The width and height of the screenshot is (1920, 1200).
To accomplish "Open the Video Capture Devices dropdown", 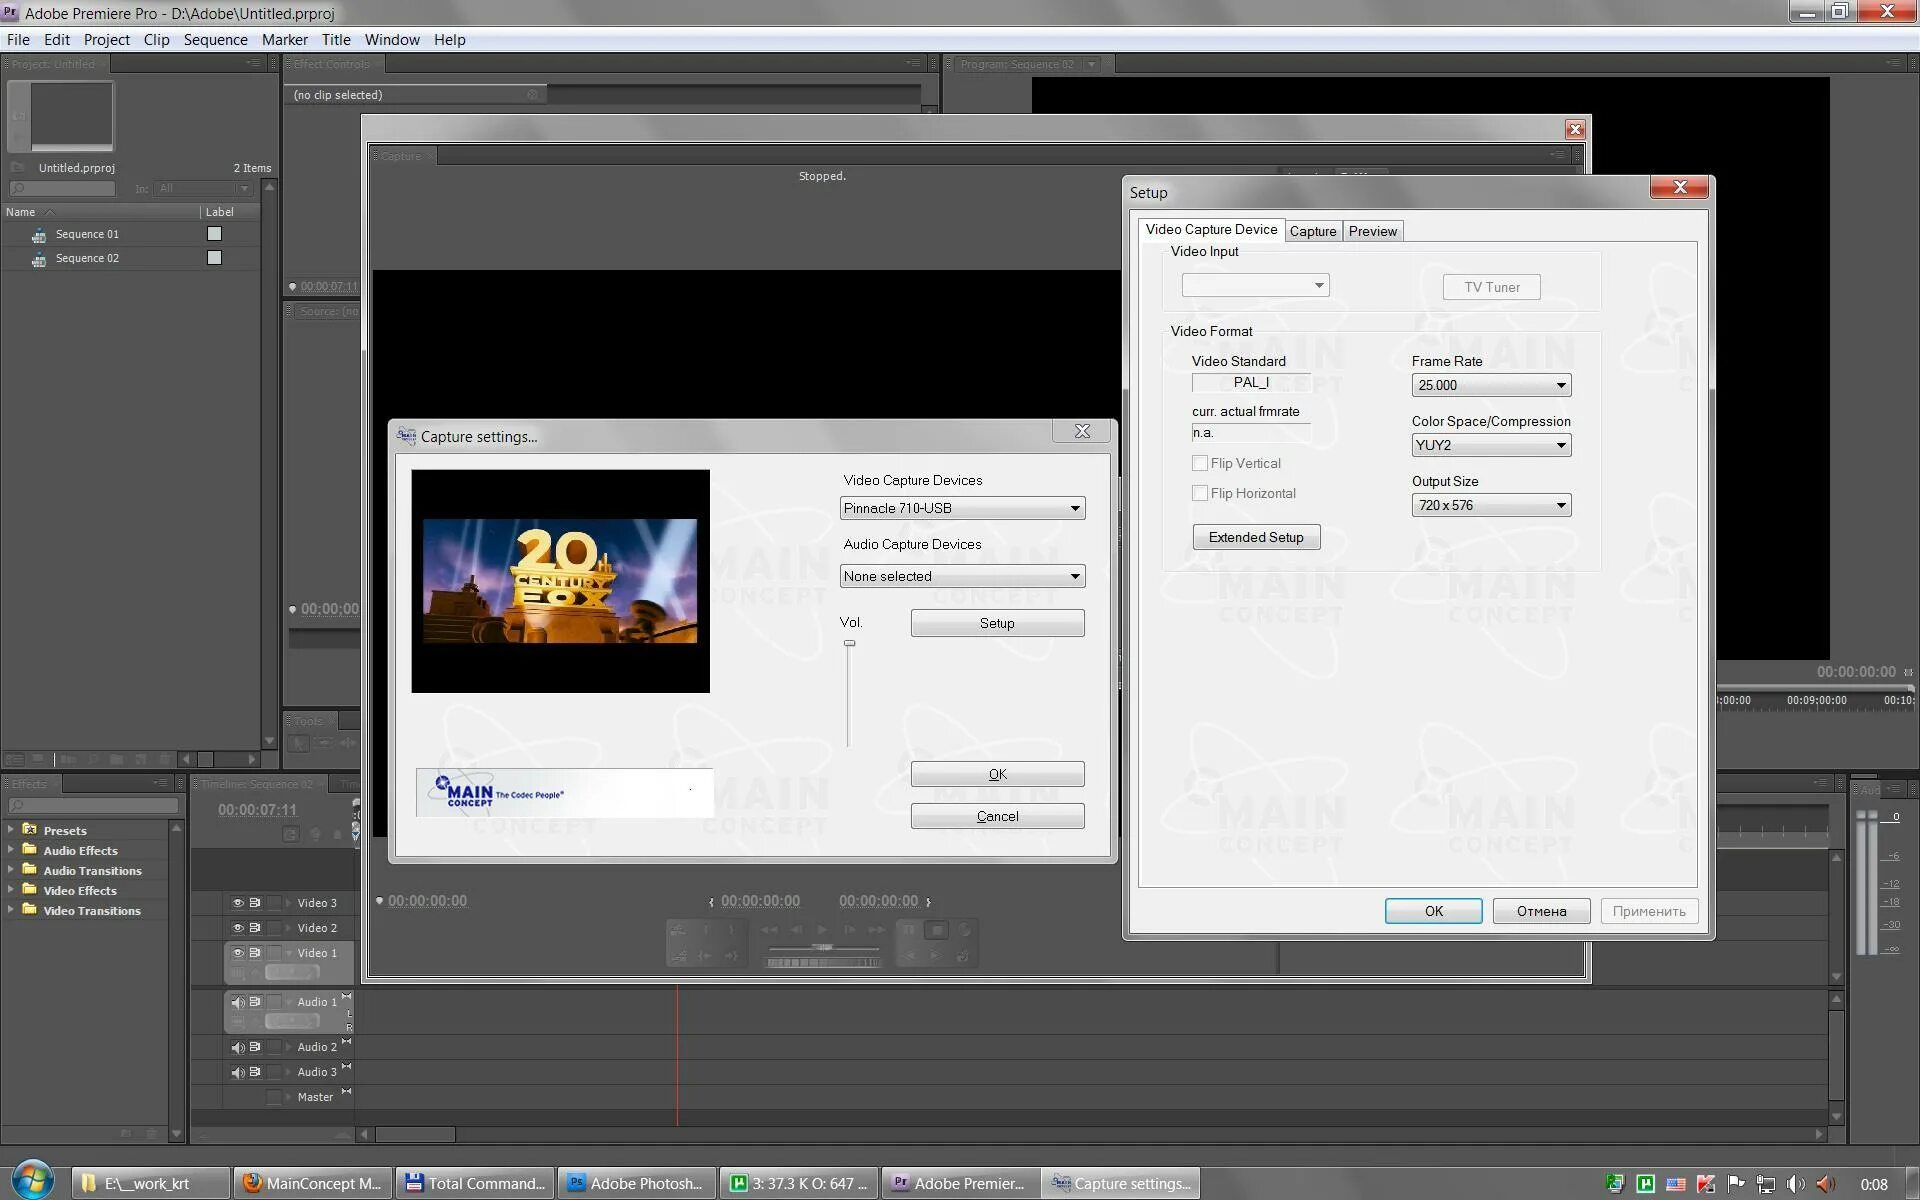I will click(1075, 508).
